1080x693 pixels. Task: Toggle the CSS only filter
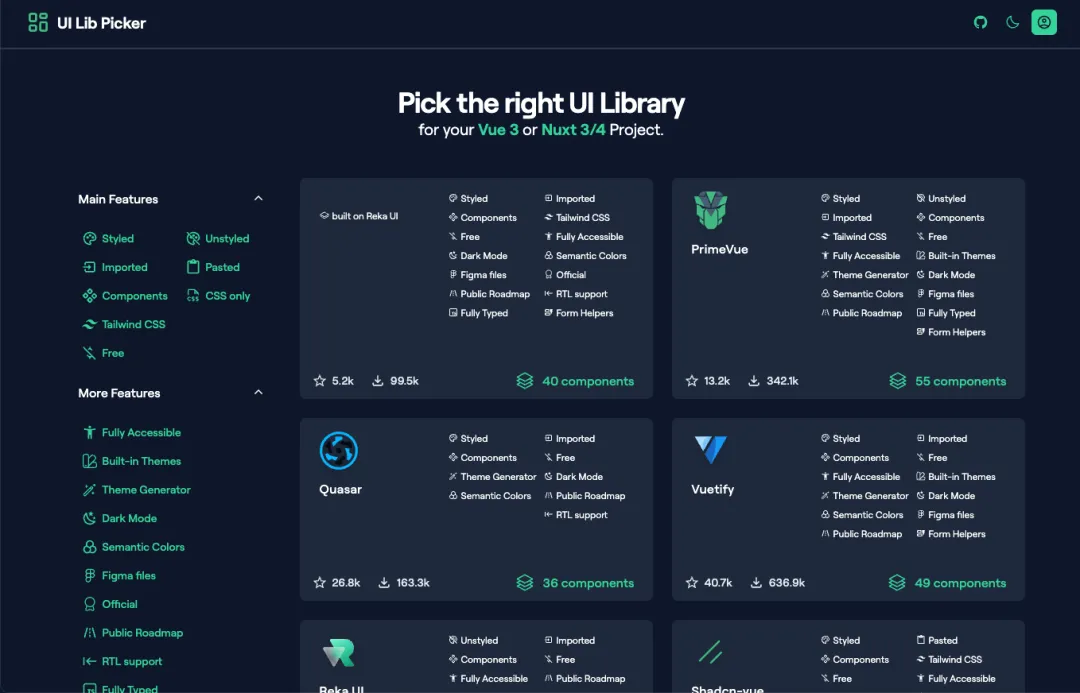(218, 296)
